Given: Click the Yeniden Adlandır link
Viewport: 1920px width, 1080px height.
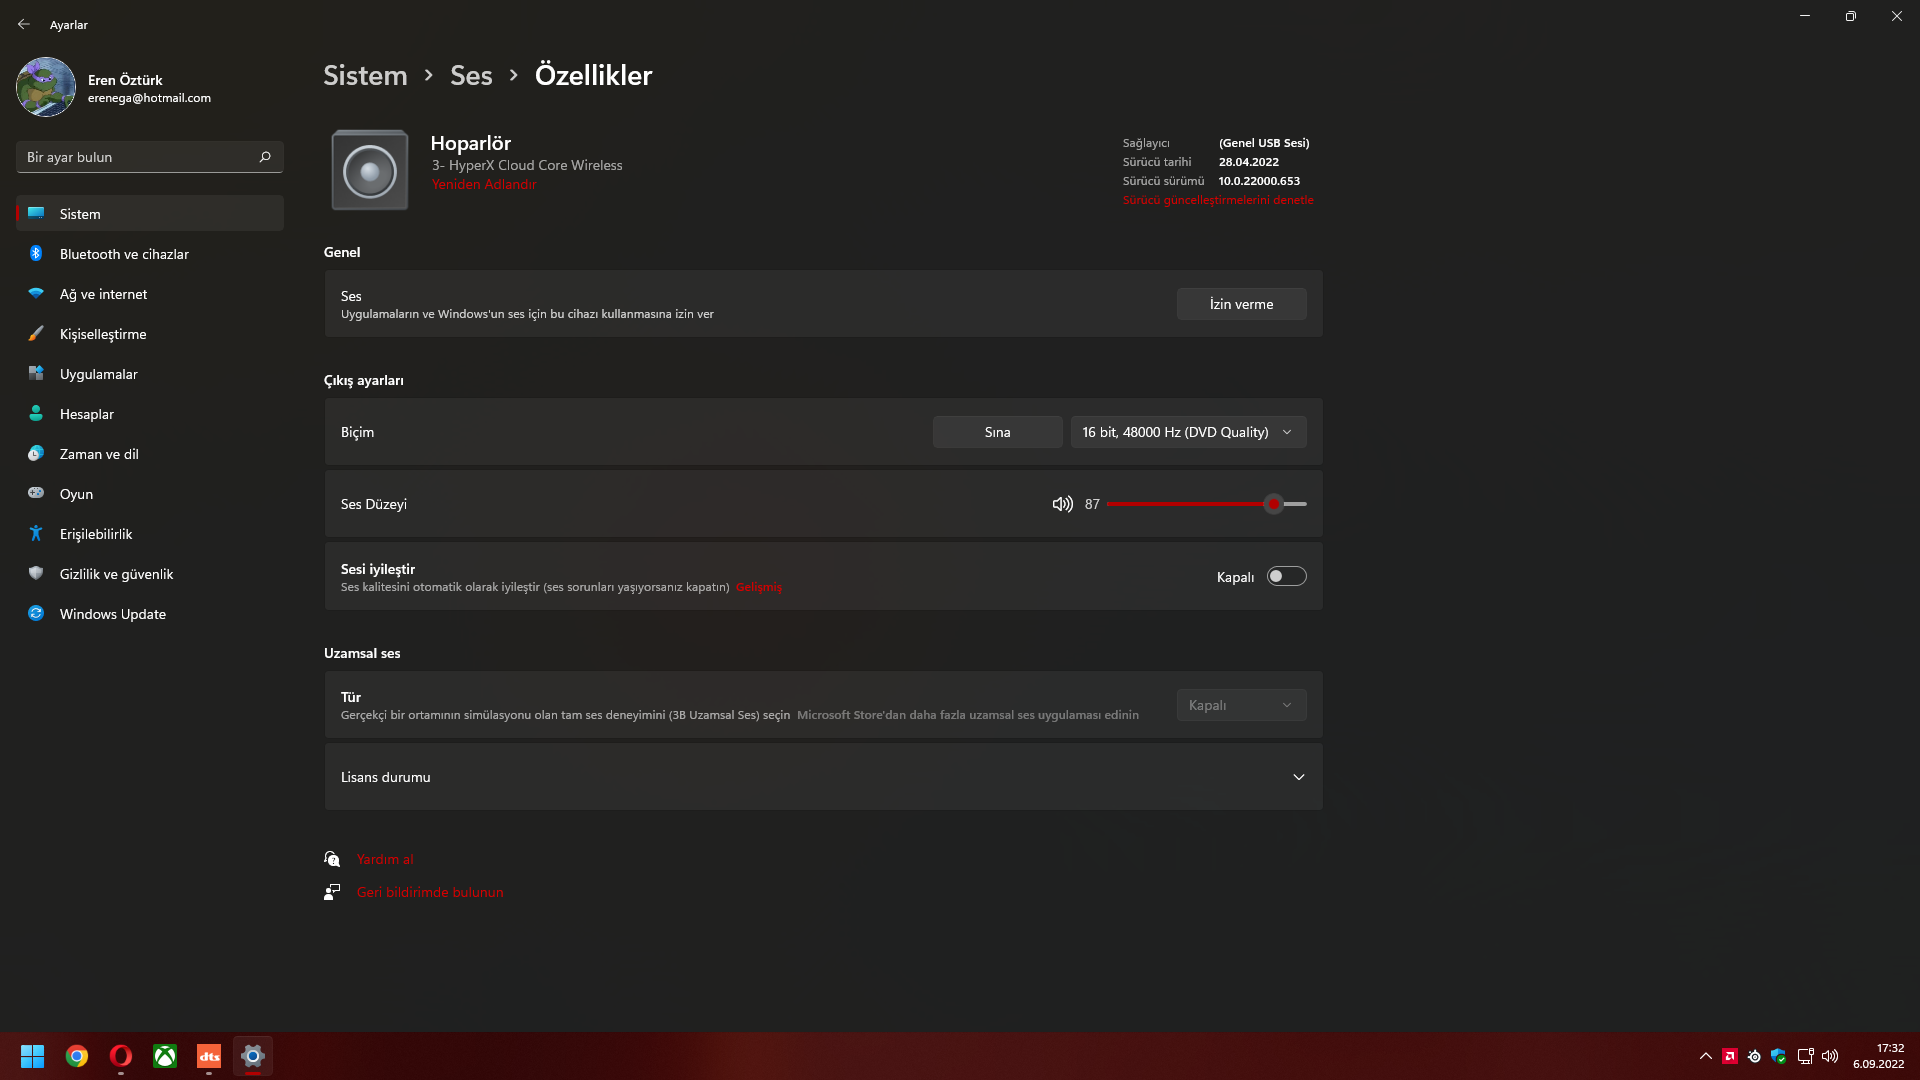Looking at the screenshot, I should (x=484, y=184).
